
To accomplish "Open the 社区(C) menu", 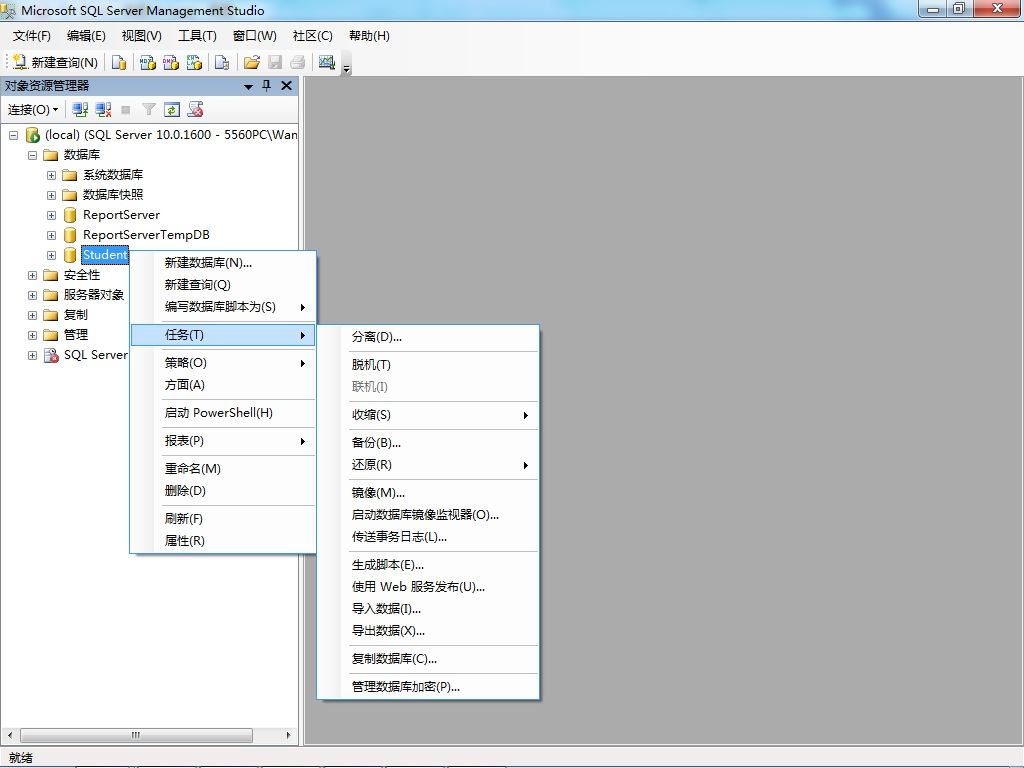I will coord(312,36).
